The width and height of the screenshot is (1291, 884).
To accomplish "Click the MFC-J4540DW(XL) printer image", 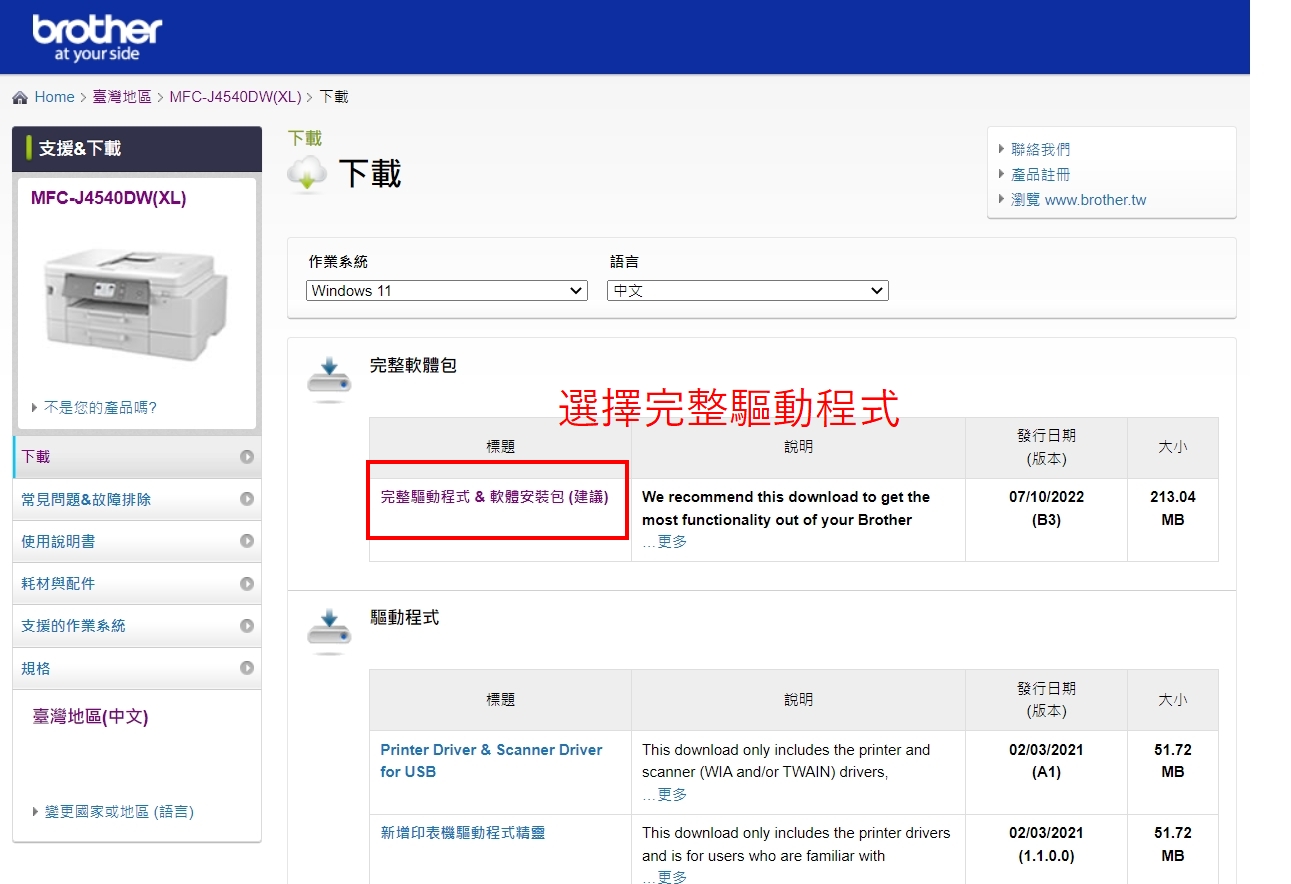I will click(136, 304).
